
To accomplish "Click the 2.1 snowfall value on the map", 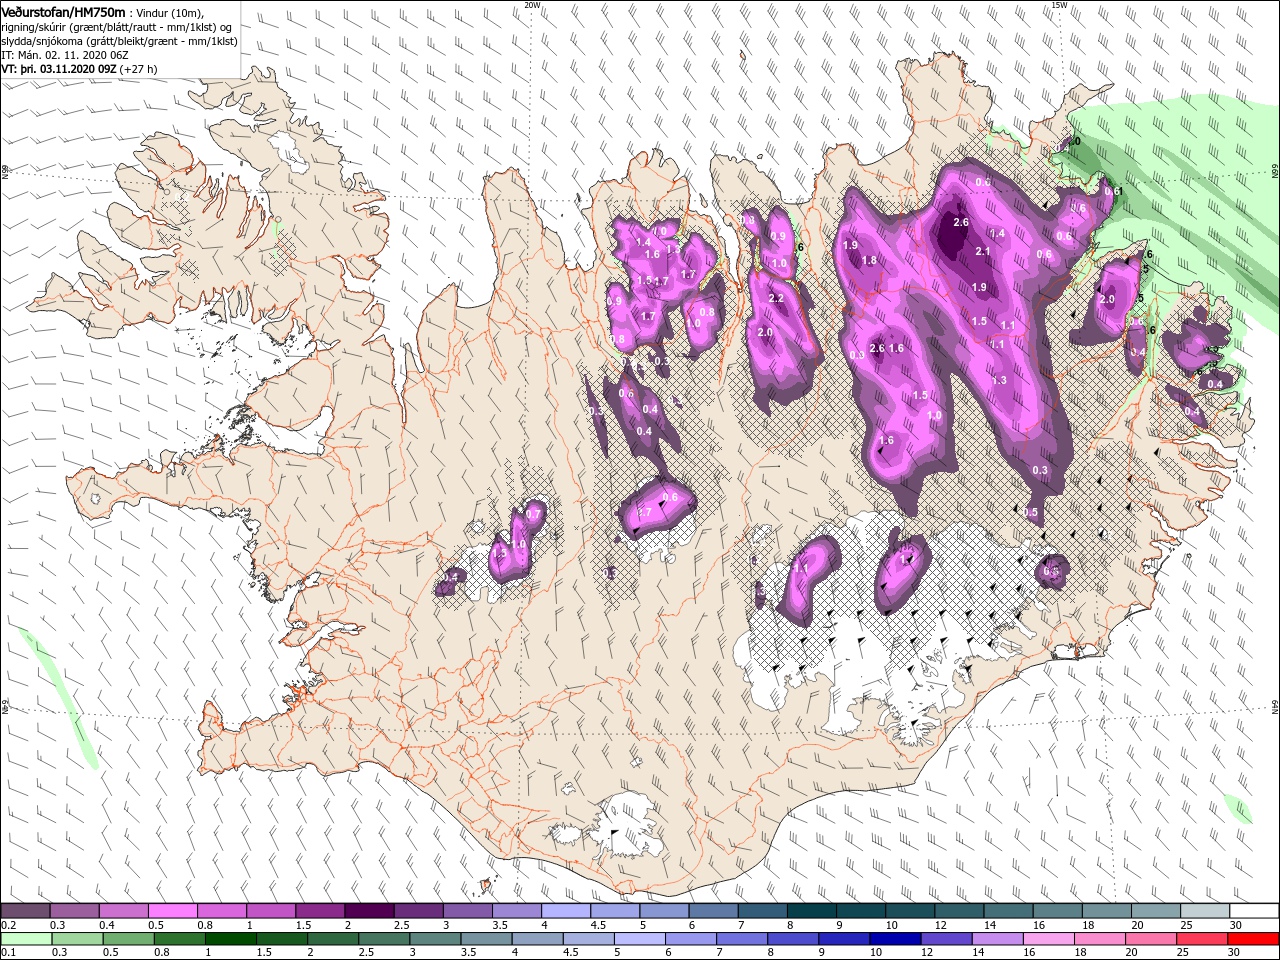I will coord(982,252).
